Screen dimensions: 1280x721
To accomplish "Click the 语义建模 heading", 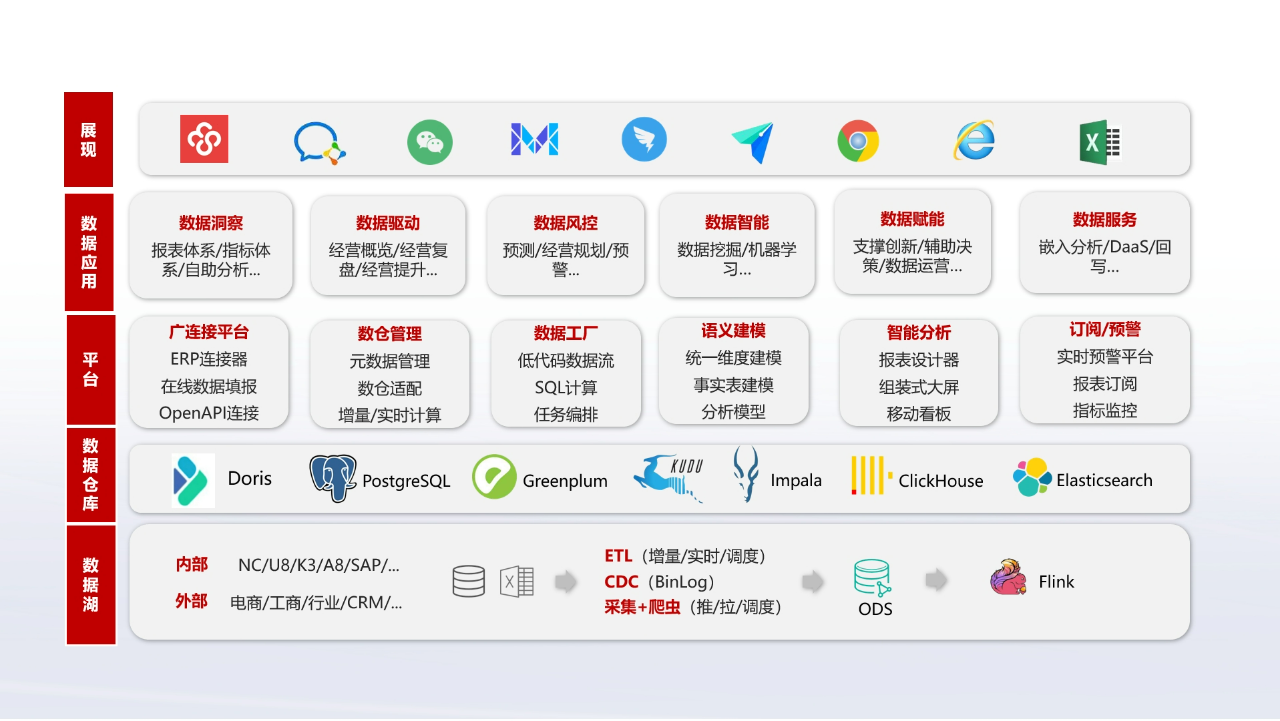I will [734, 330].
